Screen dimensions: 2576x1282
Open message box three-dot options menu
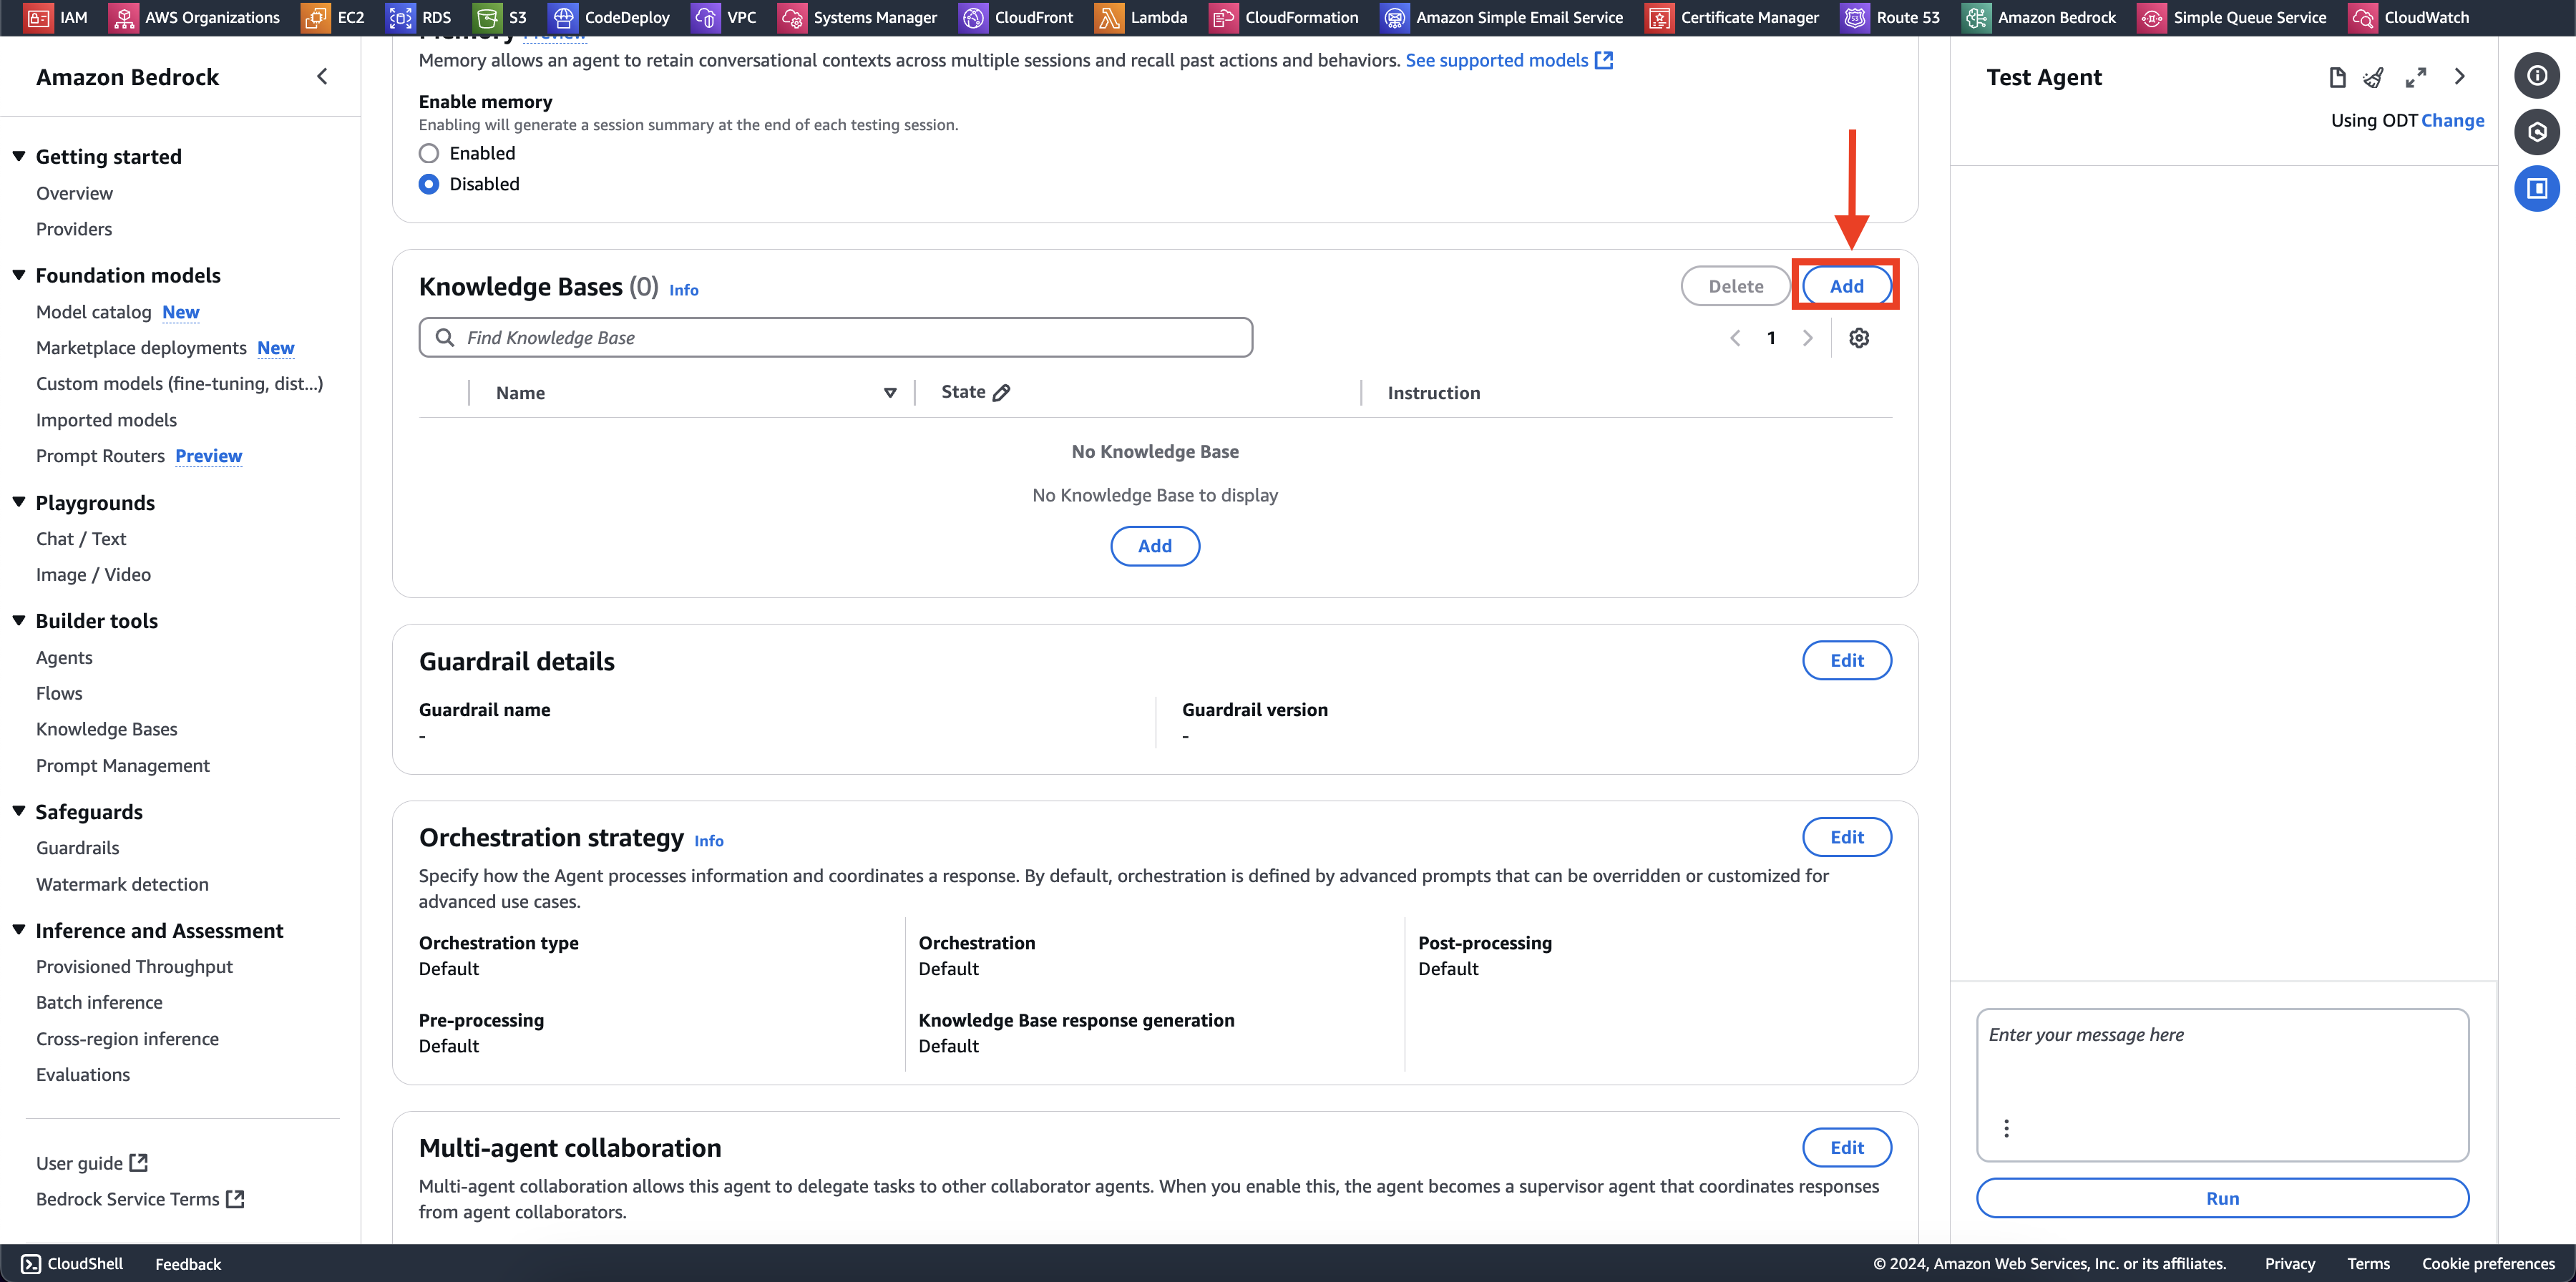[x=2006, y=1128]
